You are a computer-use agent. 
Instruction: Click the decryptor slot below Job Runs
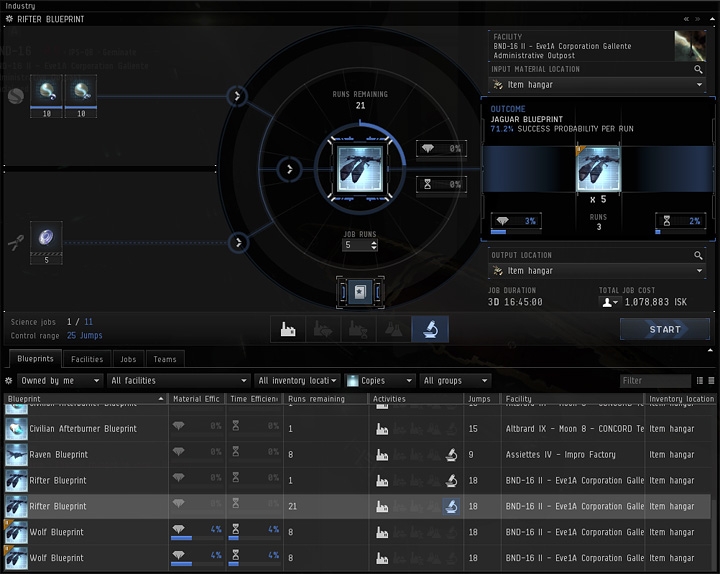[x=360, y=291]
